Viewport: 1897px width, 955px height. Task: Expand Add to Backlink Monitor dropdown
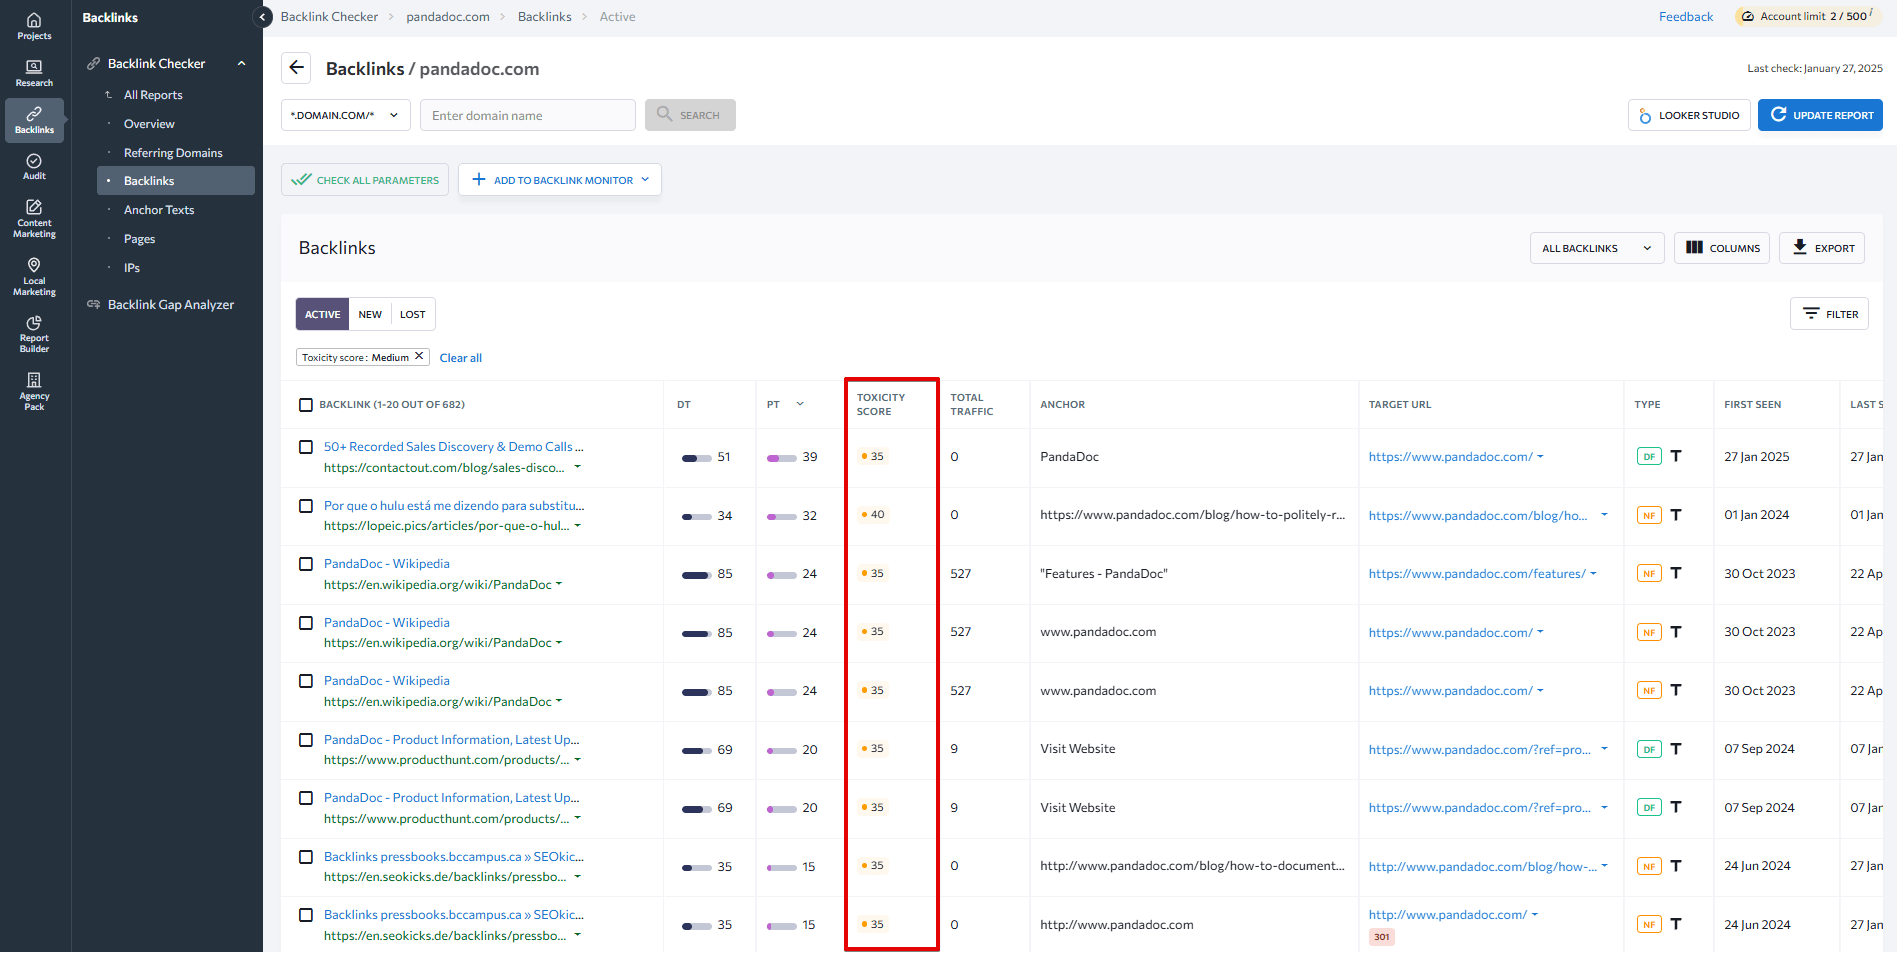(645, 180)
